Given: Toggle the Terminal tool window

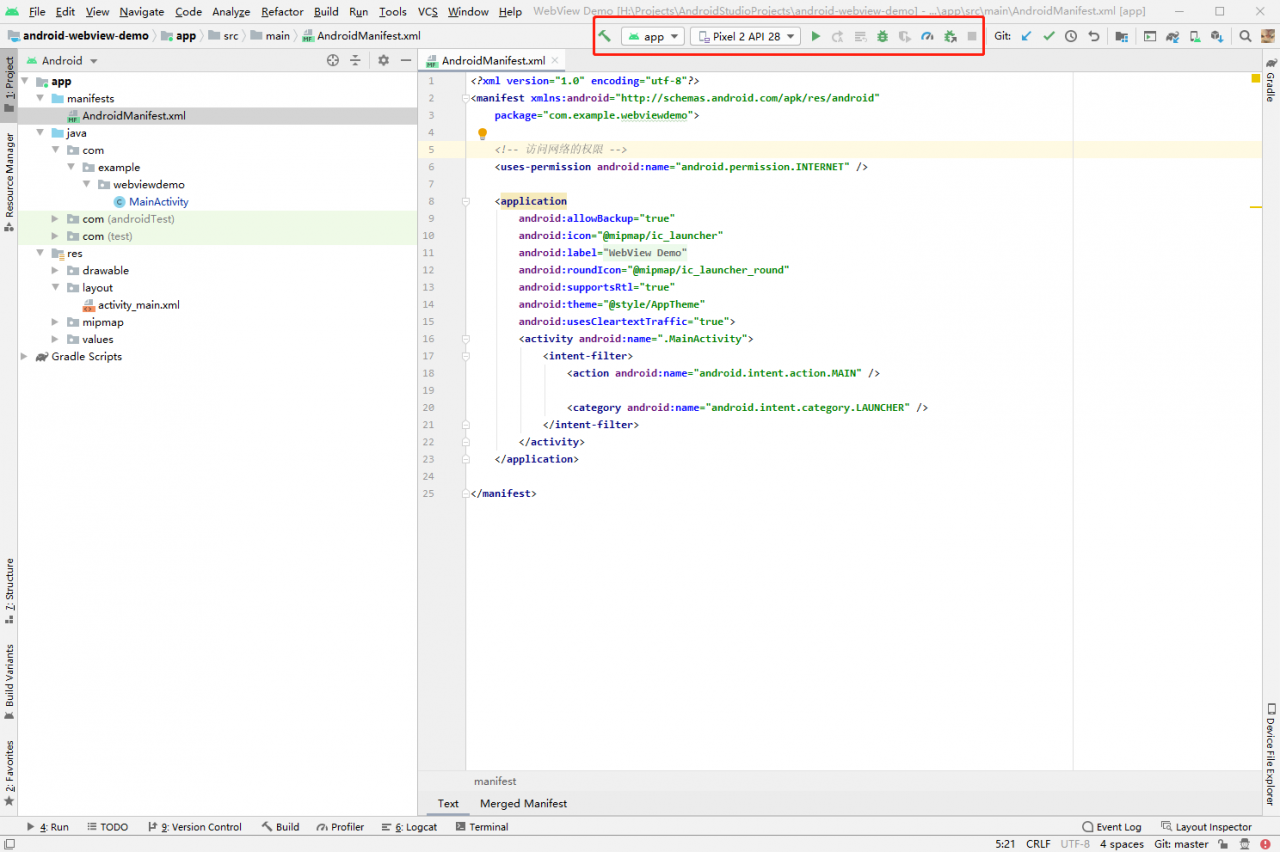Looking at the screenshot, I should (482, 827).
